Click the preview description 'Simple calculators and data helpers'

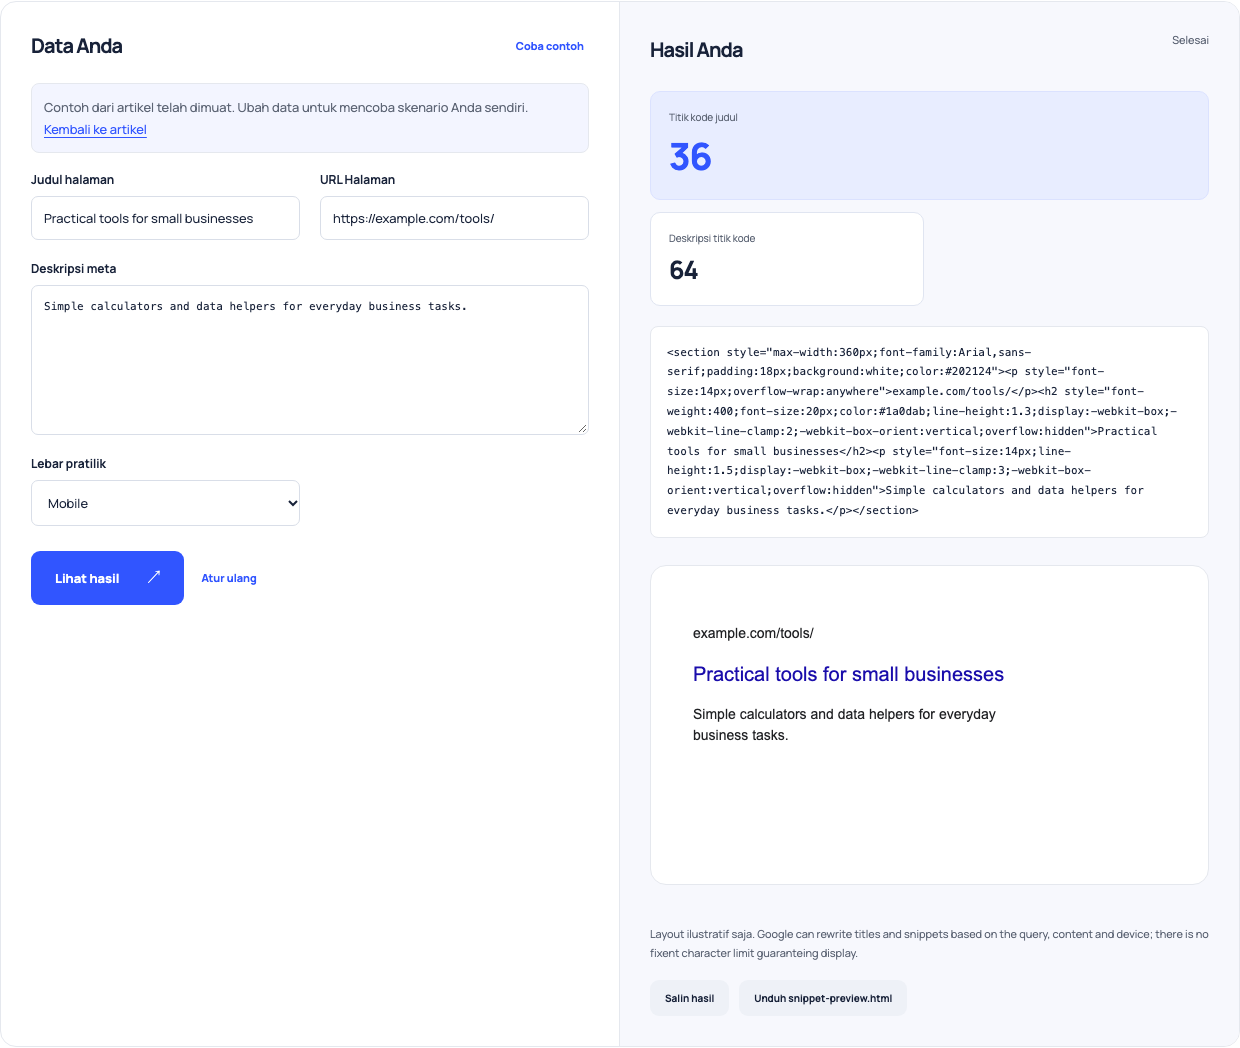[x=844, y=724]
